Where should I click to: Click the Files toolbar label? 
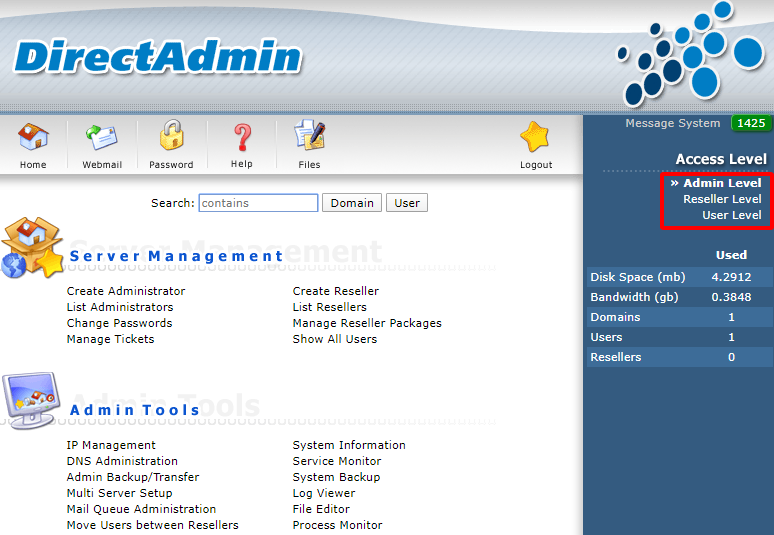click(310, 165)
